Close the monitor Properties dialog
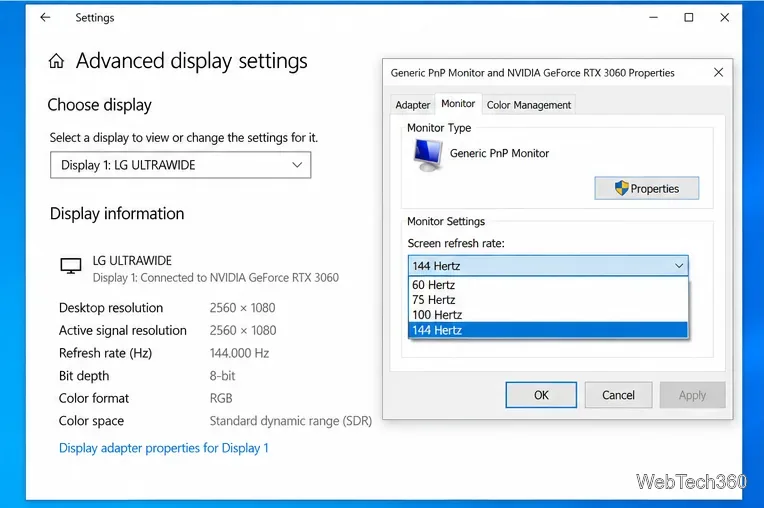The height and width of the screenshot is (508, 764). [718, 73]
